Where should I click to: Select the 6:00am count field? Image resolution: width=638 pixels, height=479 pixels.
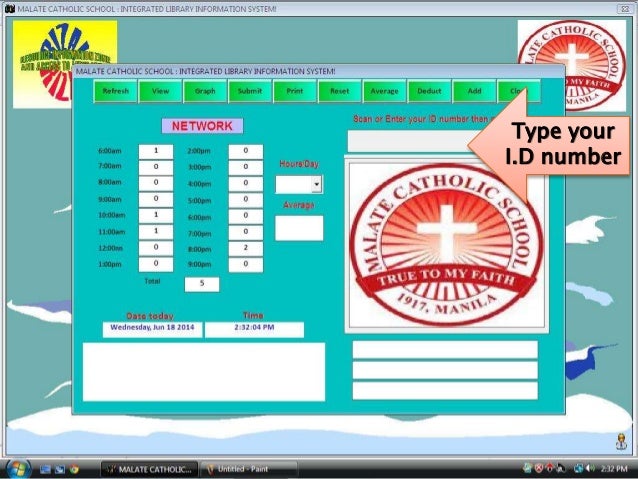(x=156, y=151)
